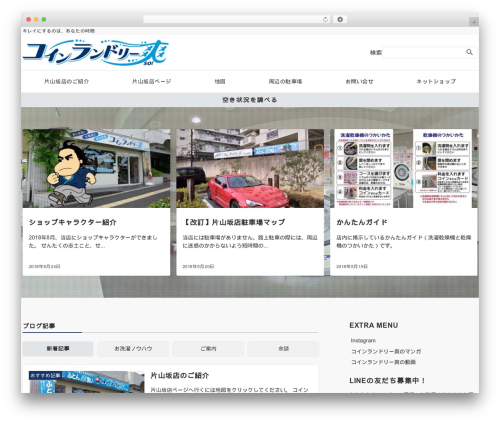The height and width of the screenshot is (423, 500).
Task: Open ショップキャラクター紹介 article title
Action: click(x=73, y=222)
